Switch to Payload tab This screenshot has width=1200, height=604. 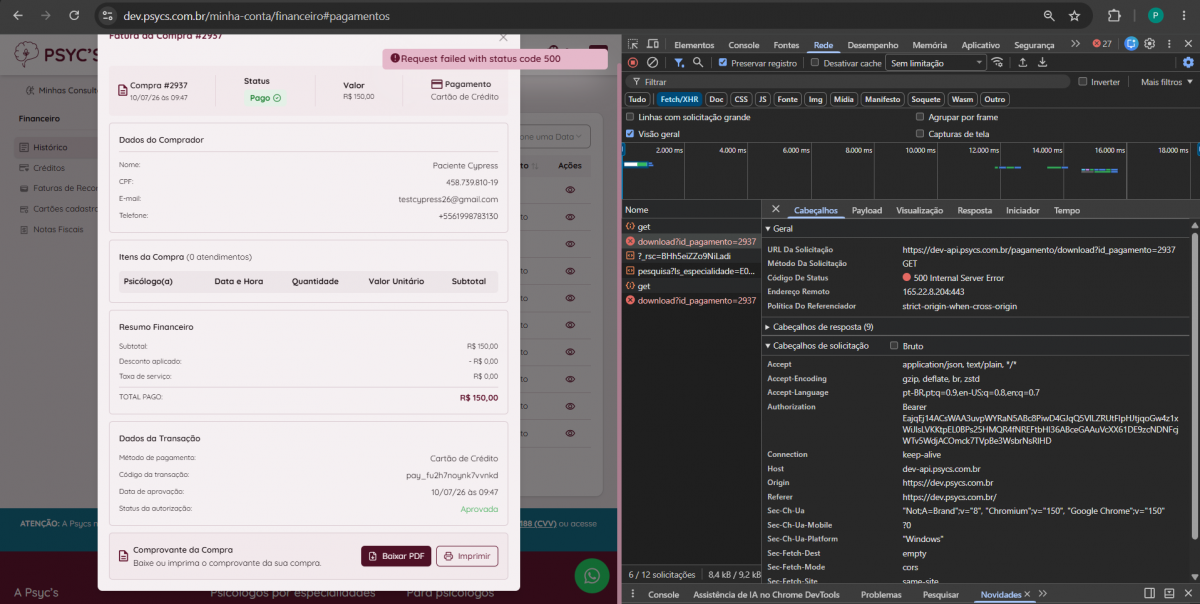(867, 210)
